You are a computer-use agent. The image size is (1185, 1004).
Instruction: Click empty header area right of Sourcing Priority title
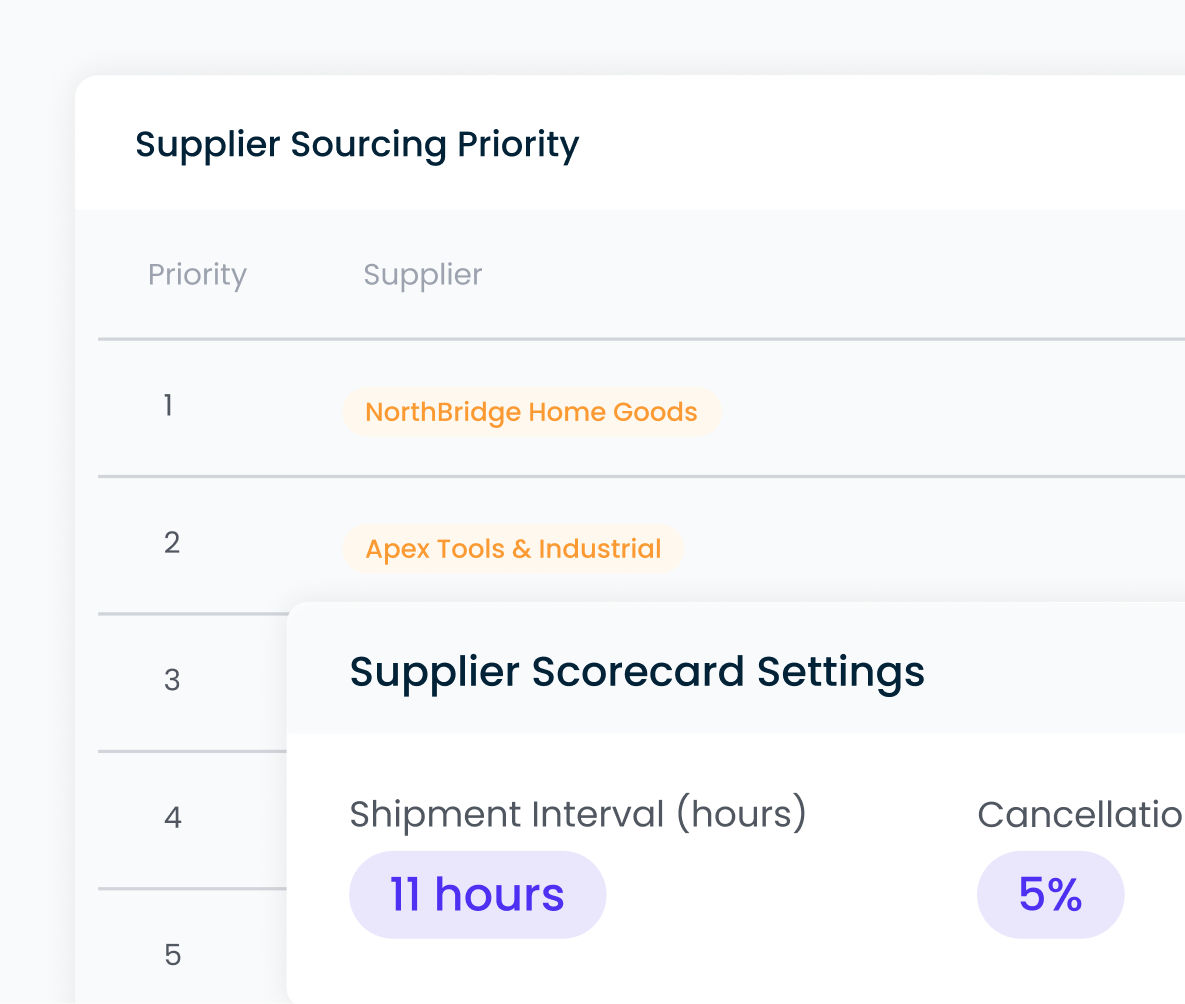point(880,144)
